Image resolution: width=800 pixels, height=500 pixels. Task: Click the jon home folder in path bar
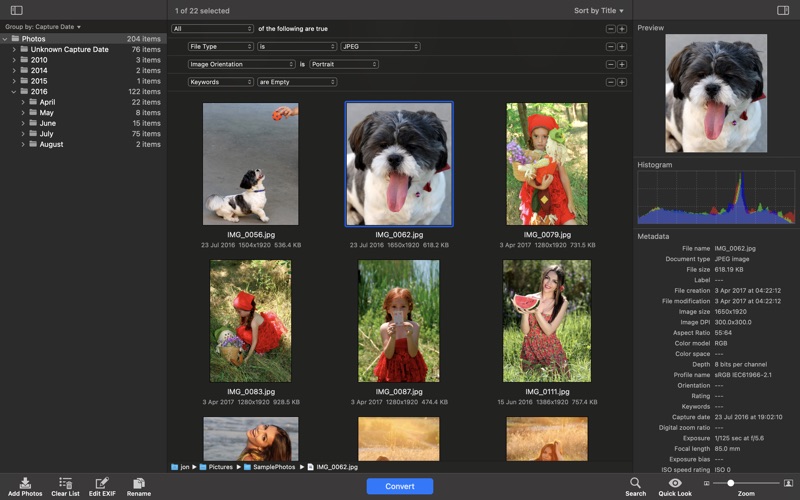[180, 467]
